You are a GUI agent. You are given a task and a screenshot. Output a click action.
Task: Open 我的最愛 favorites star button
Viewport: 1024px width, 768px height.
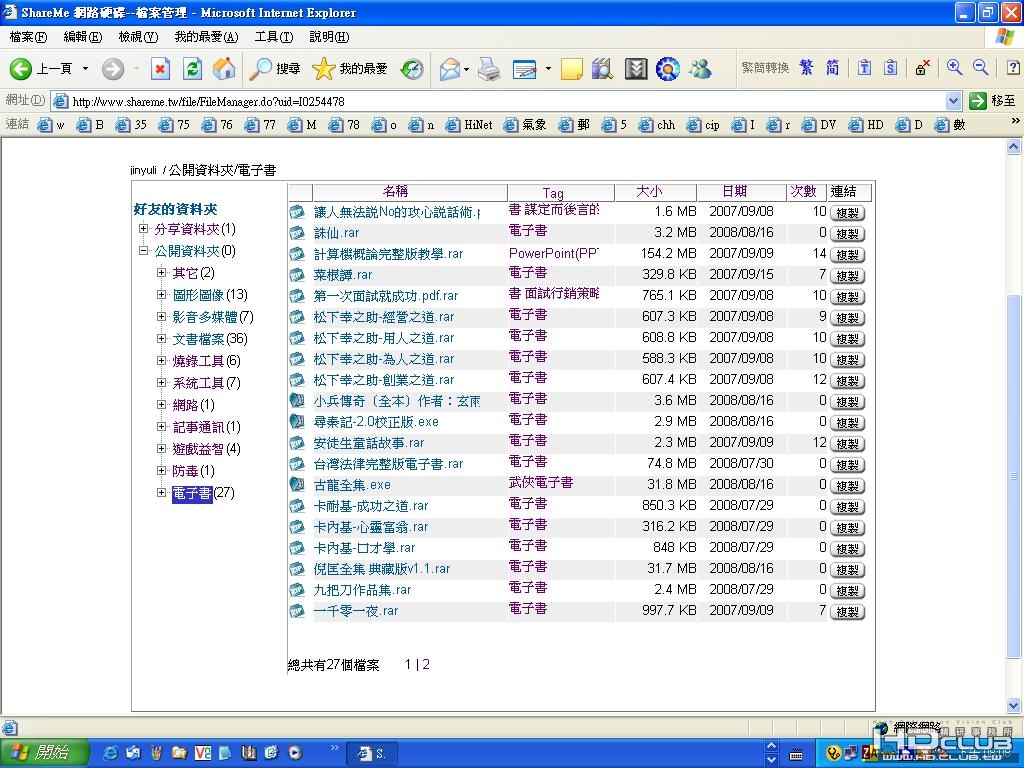tap(350, 68)
